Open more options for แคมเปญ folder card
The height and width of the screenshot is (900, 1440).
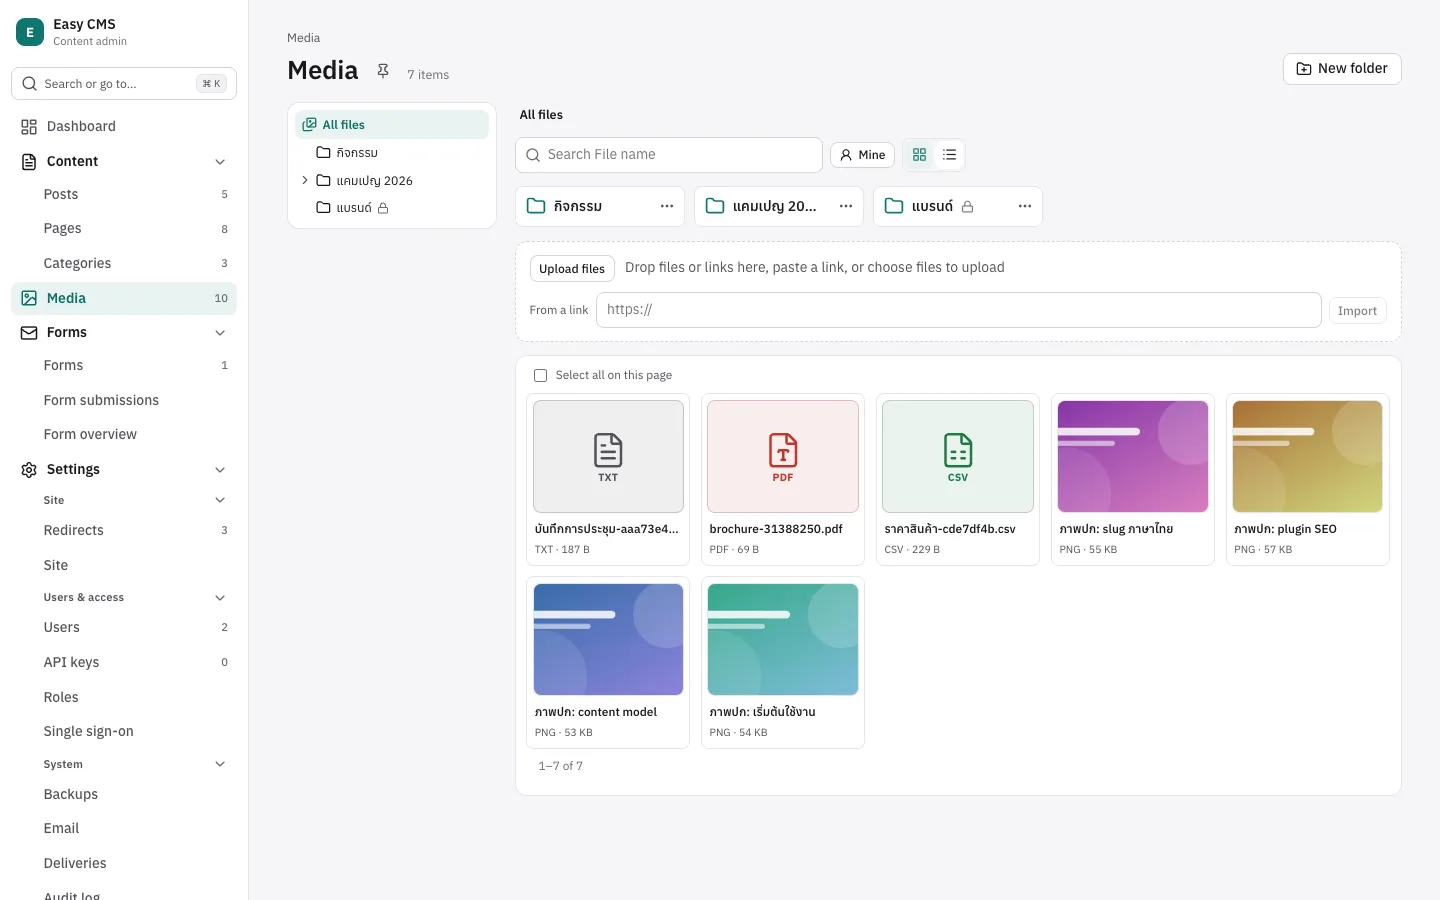[x=846, y=206]
